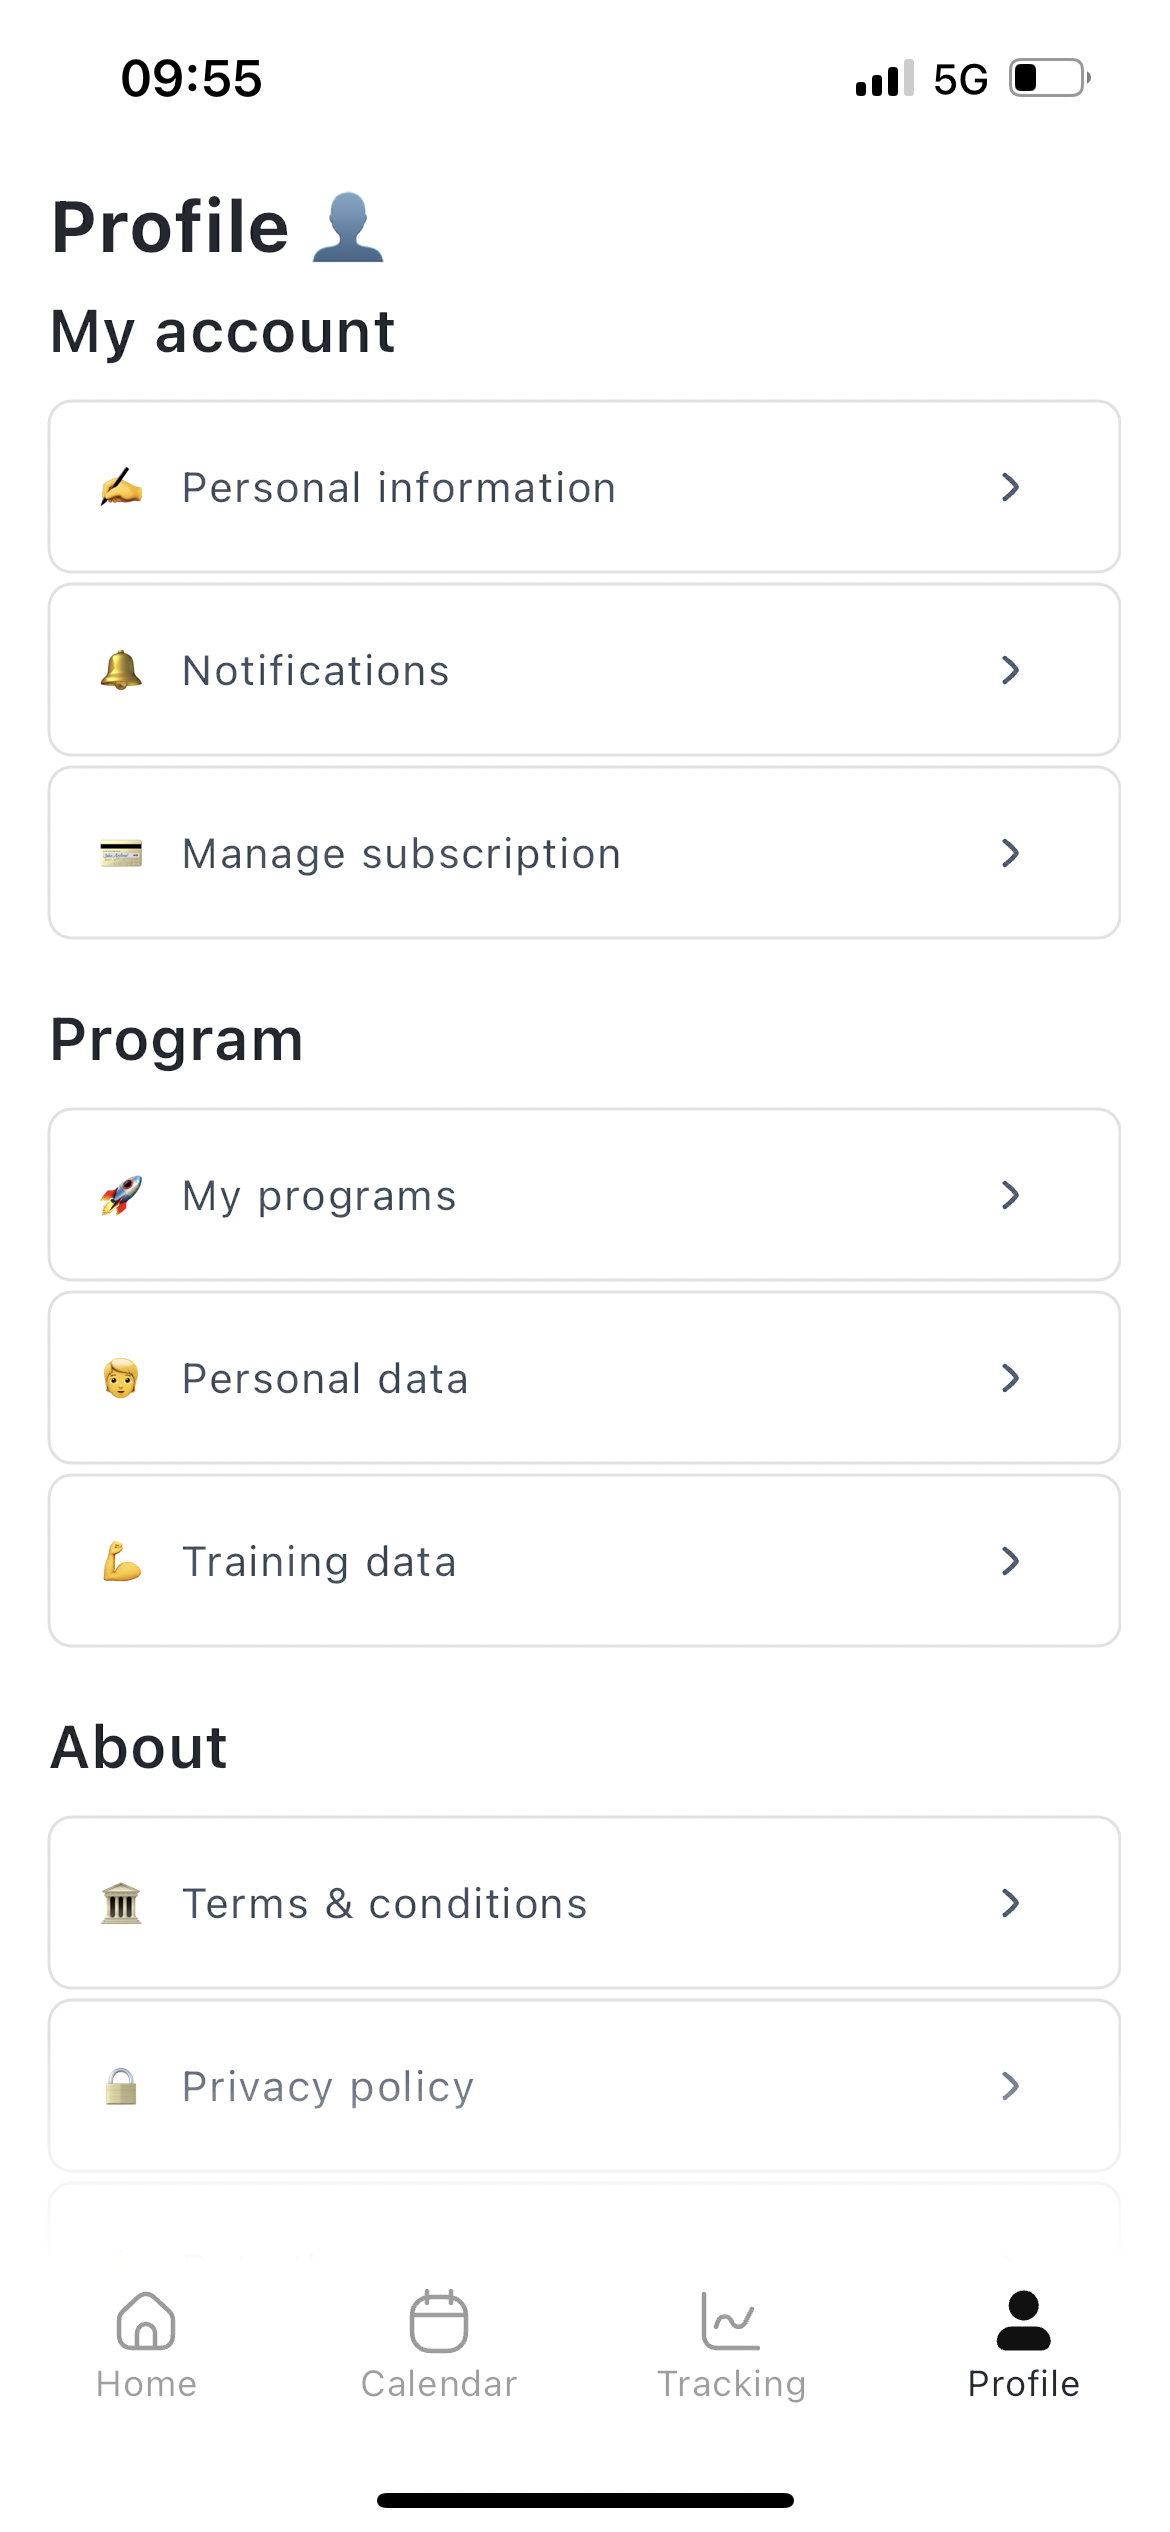Tap the padlock icon beside Privacy policy
The image size is (1170, 2532).
pyautogui.click(x=121, y=2086)
